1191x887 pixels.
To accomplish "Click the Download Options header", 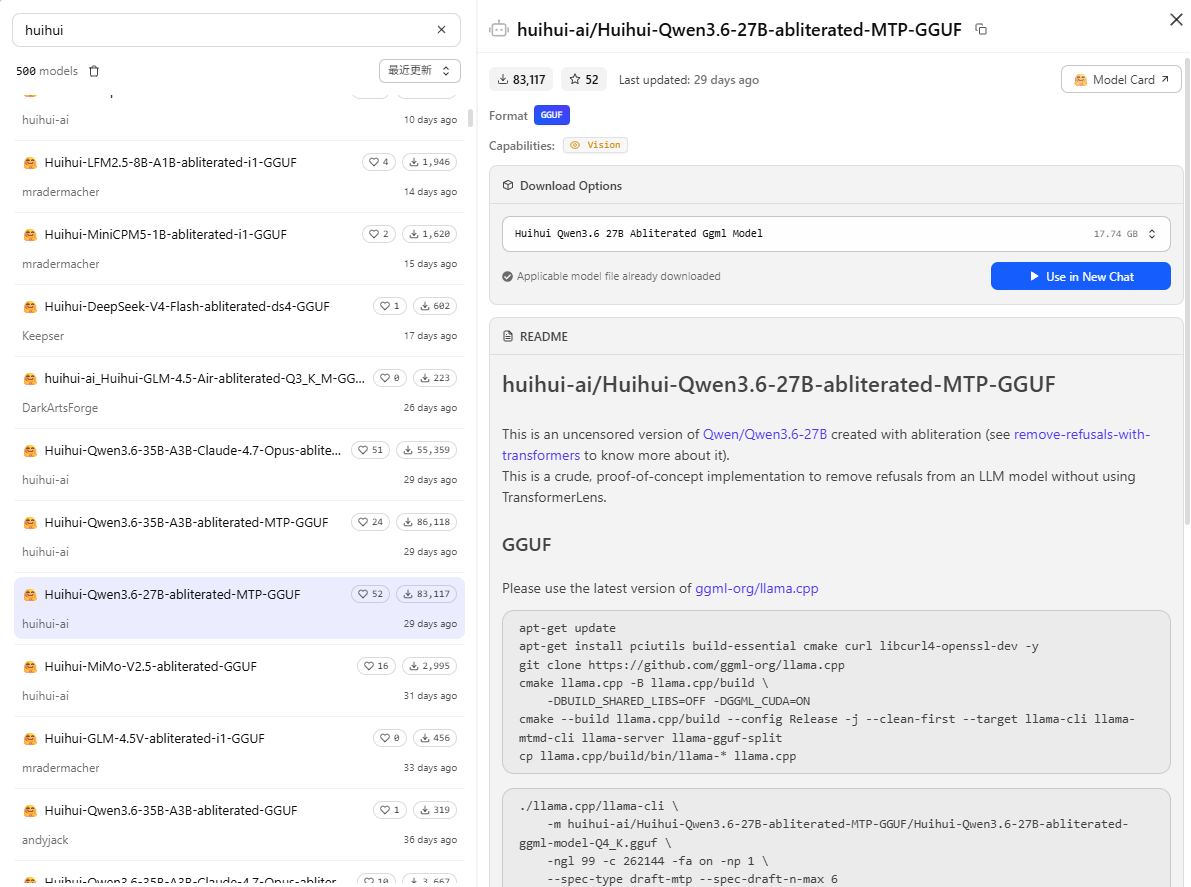I will pyautogui.click(x=836, y=186).
